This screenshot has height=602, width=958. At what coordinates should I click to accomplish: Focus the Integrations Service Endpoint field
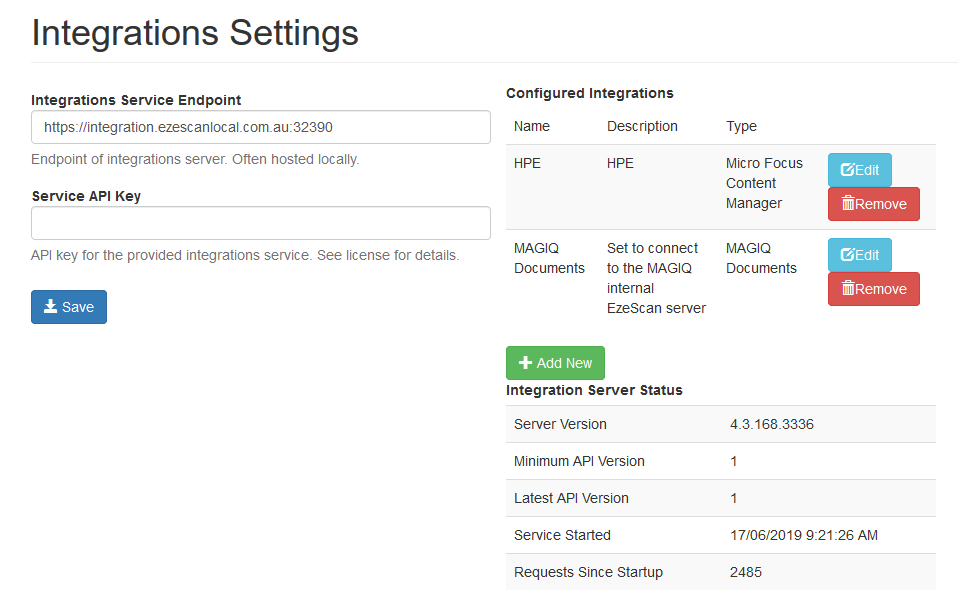click(260, 127)
